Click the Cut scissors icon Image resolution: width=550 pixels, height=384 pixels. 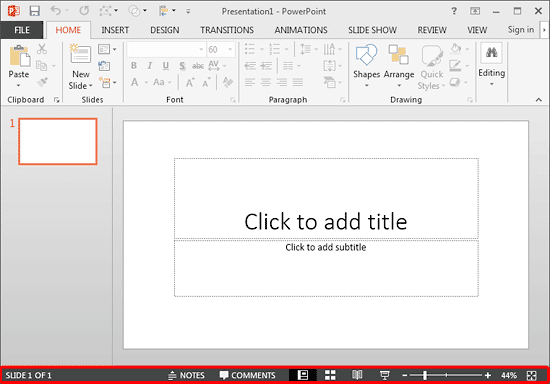point(42,49)
